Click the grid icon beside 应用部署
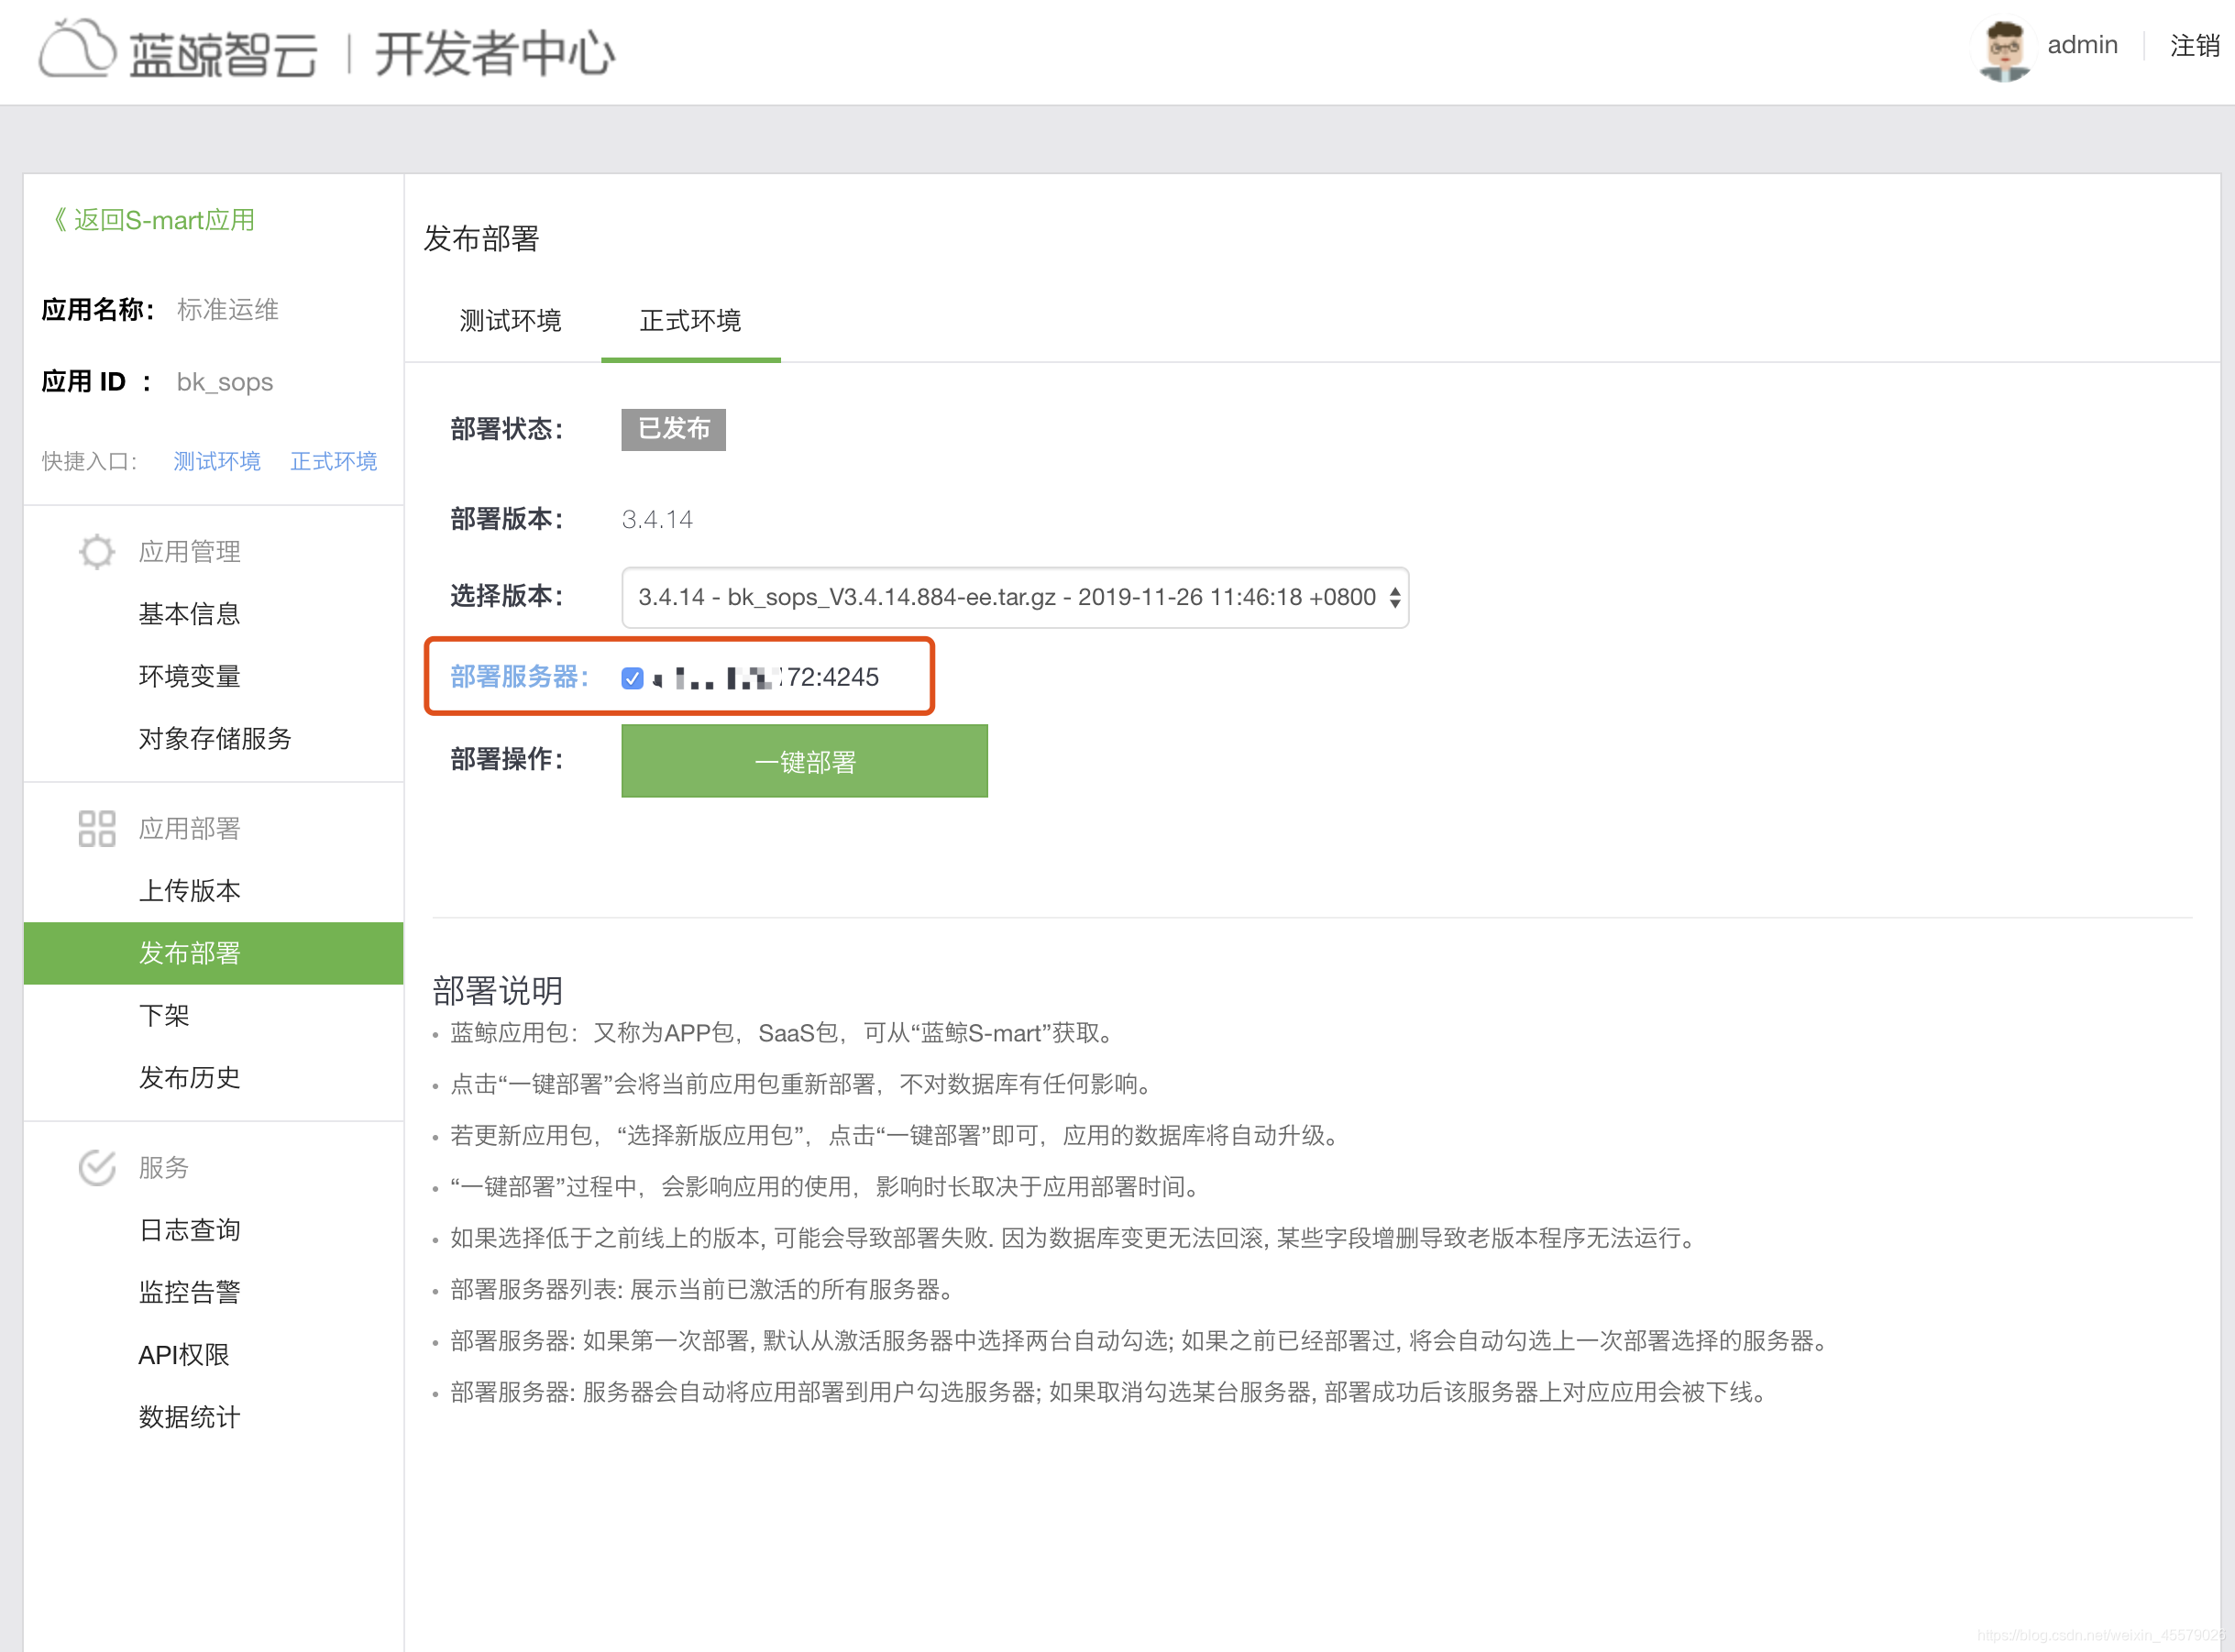This screenshot has height=1652, width=2235. [x=97, y=828]
